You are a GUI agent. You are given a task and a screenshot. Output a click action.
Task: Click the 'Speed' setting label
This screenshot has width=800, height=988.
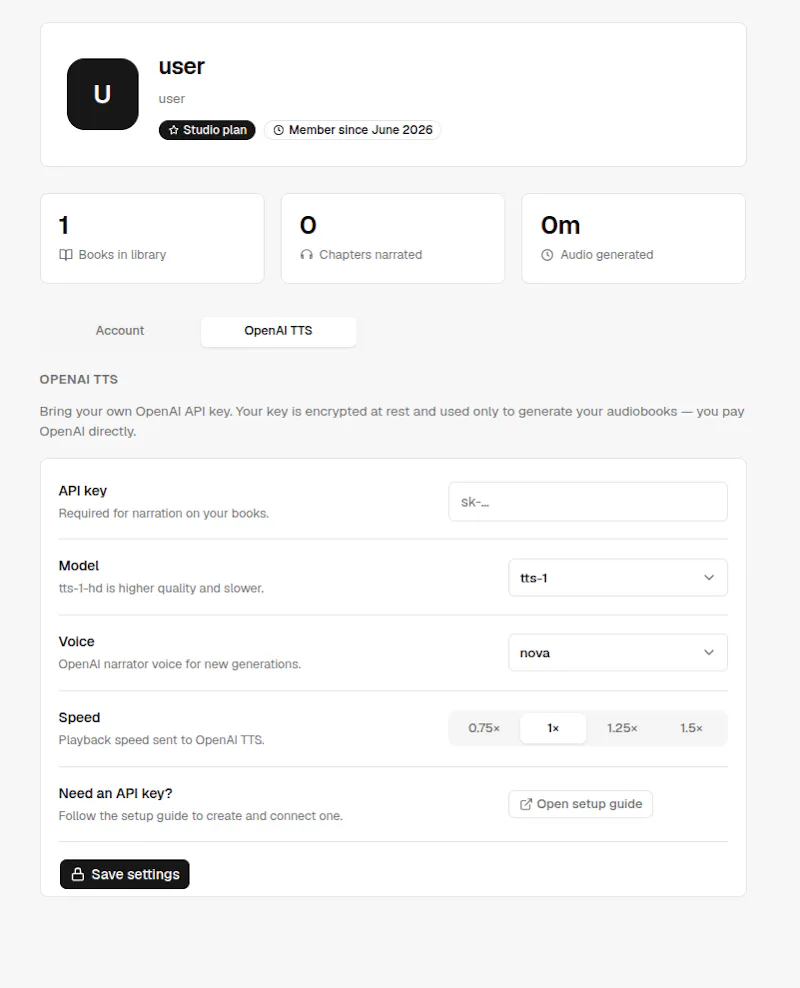pyautogui.click(x=79, y=718)
